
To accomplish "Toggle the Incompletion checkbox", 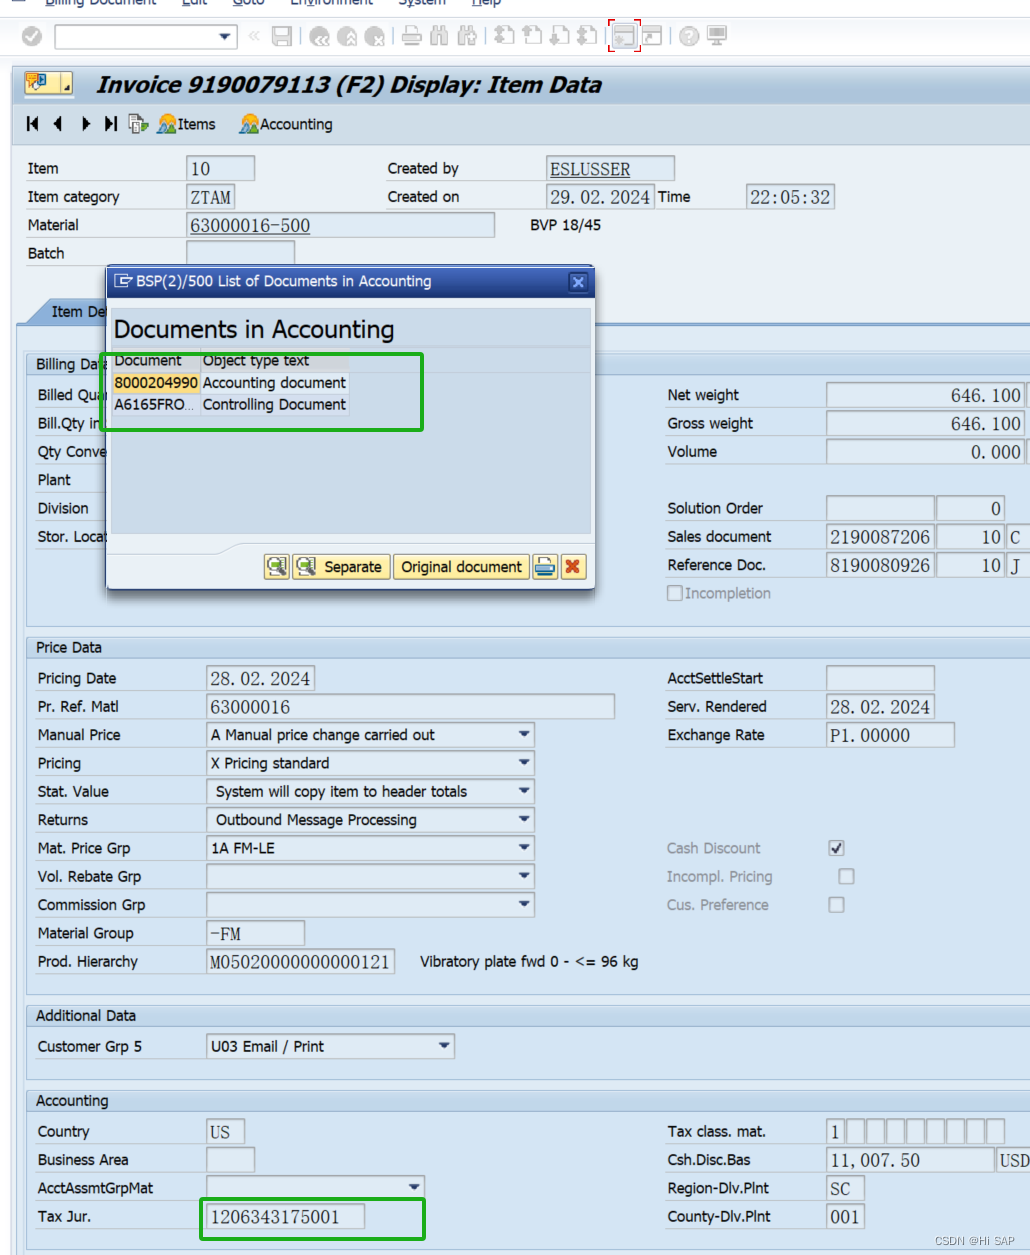I will coord(675,593).
